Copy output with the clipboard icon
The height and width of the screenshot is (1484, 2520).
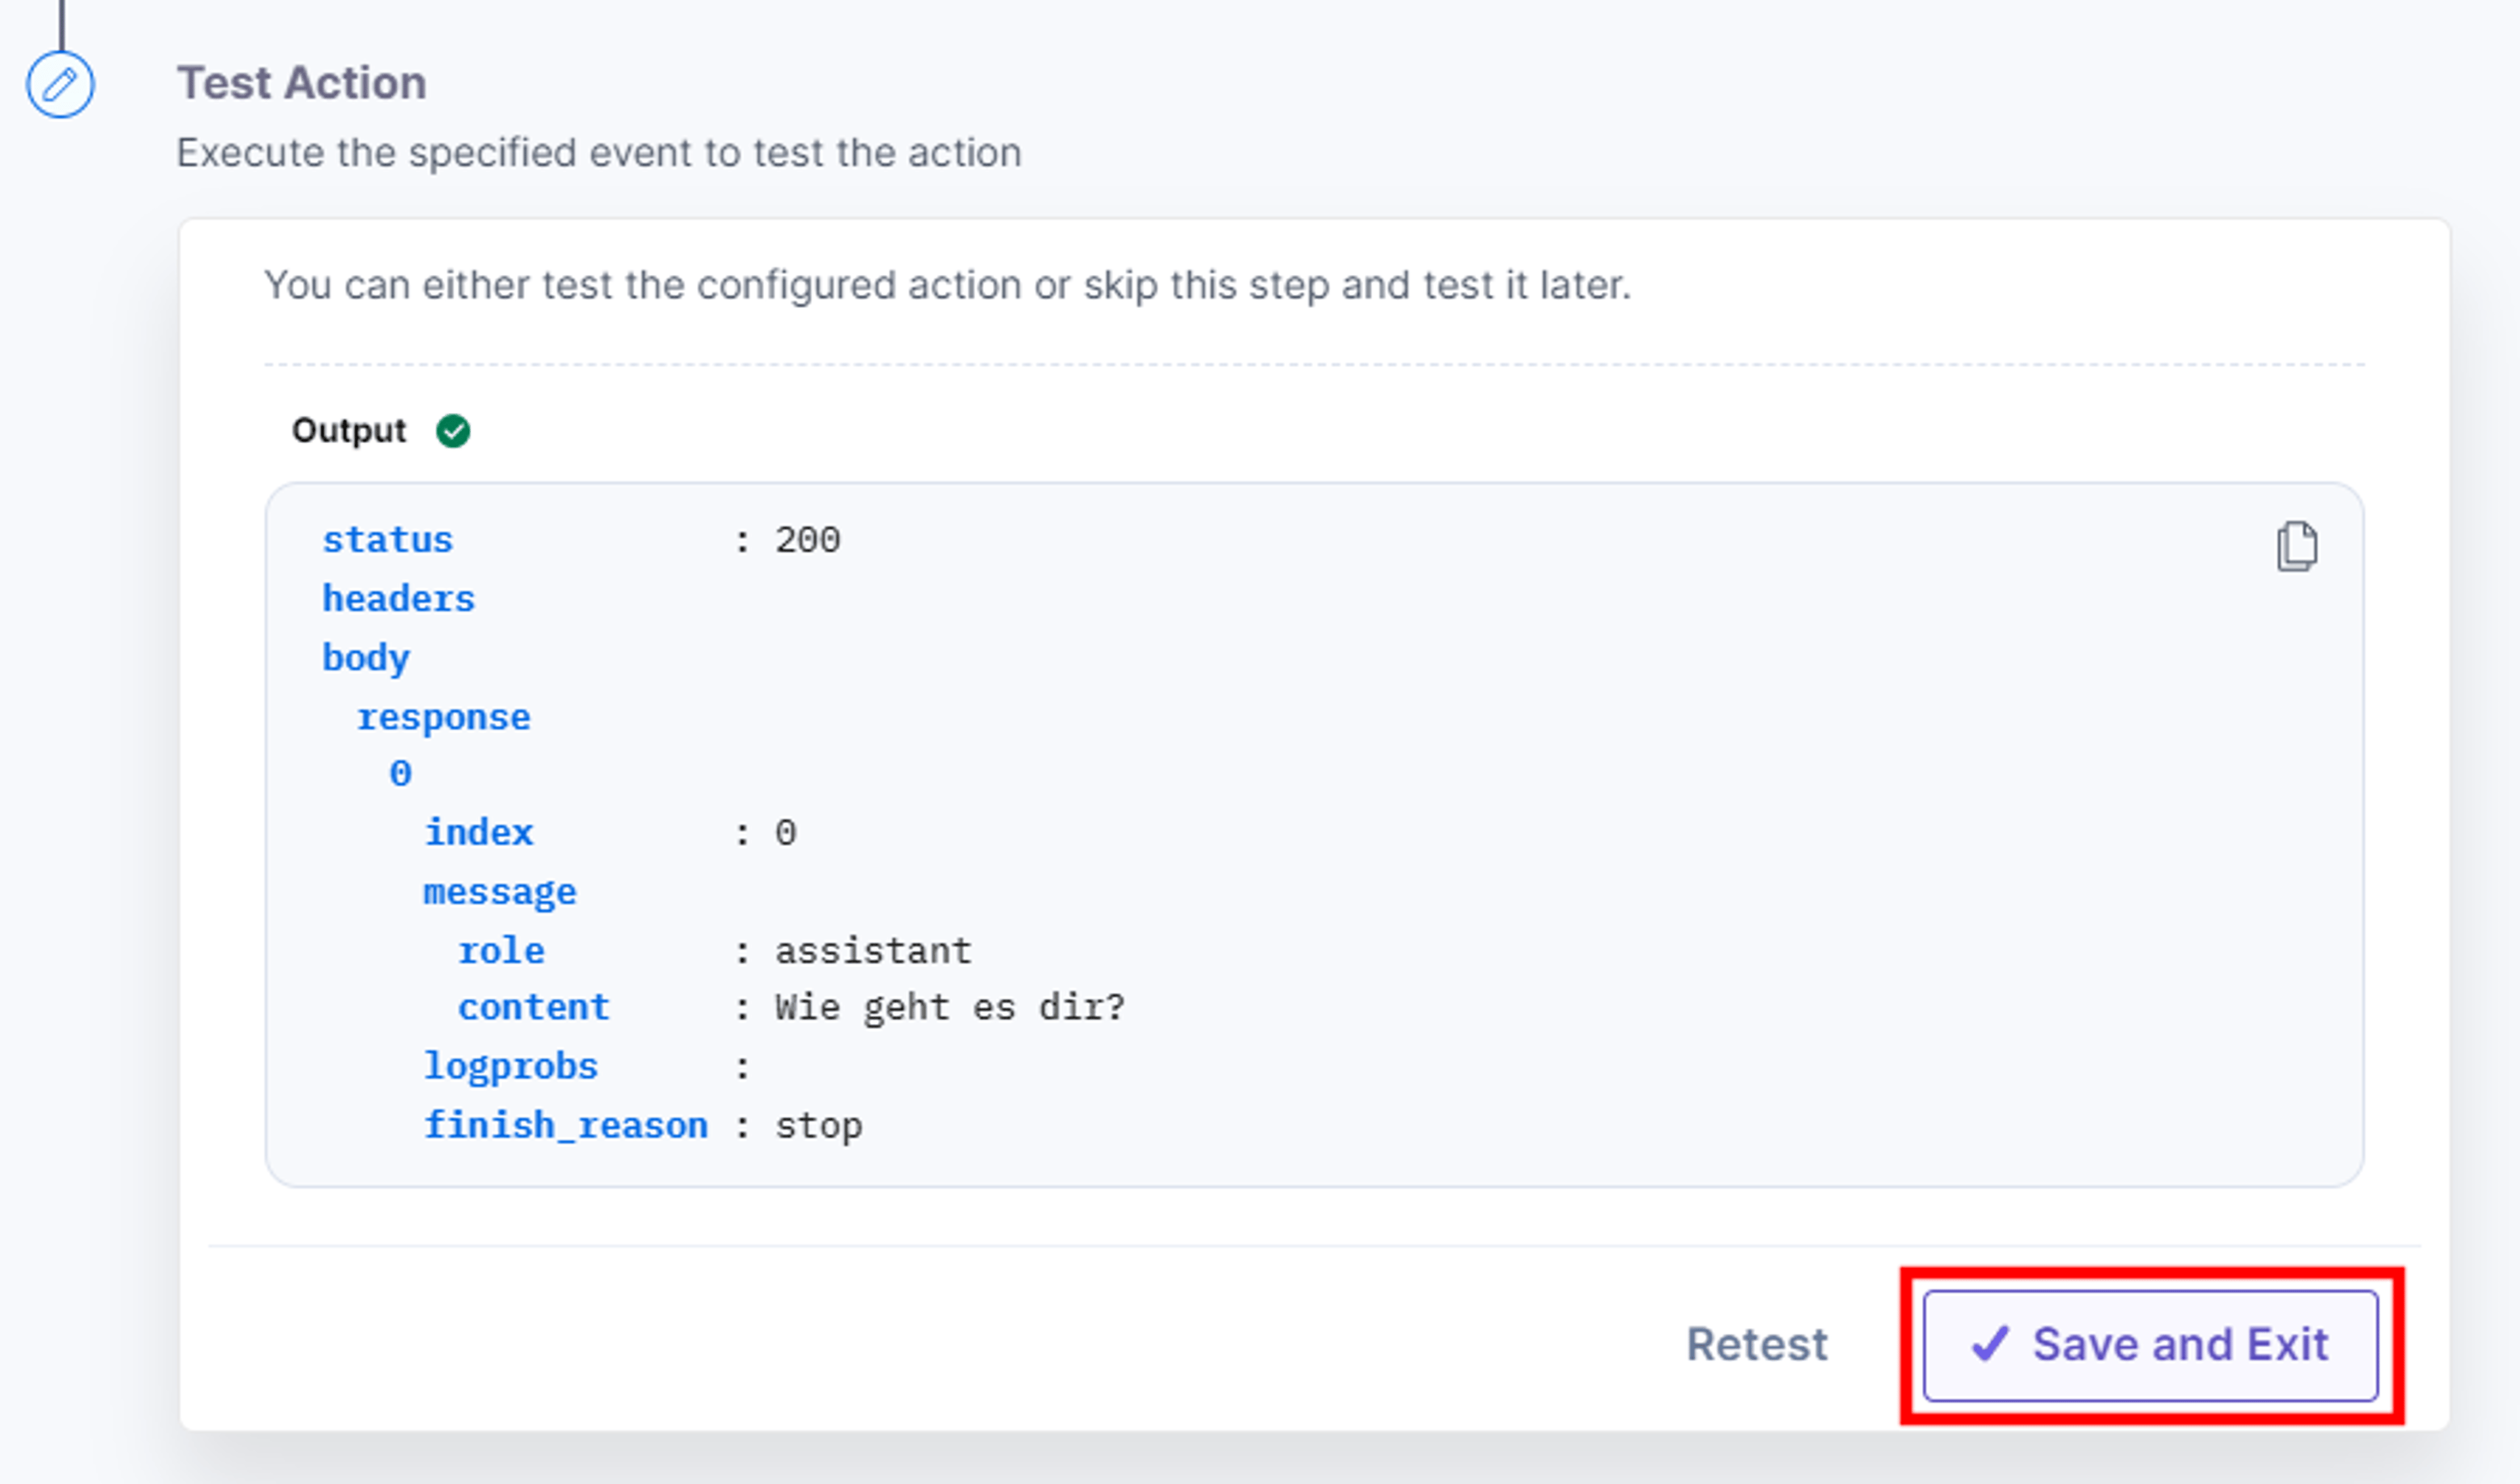pyautogui.click(x=2296, y=546)
